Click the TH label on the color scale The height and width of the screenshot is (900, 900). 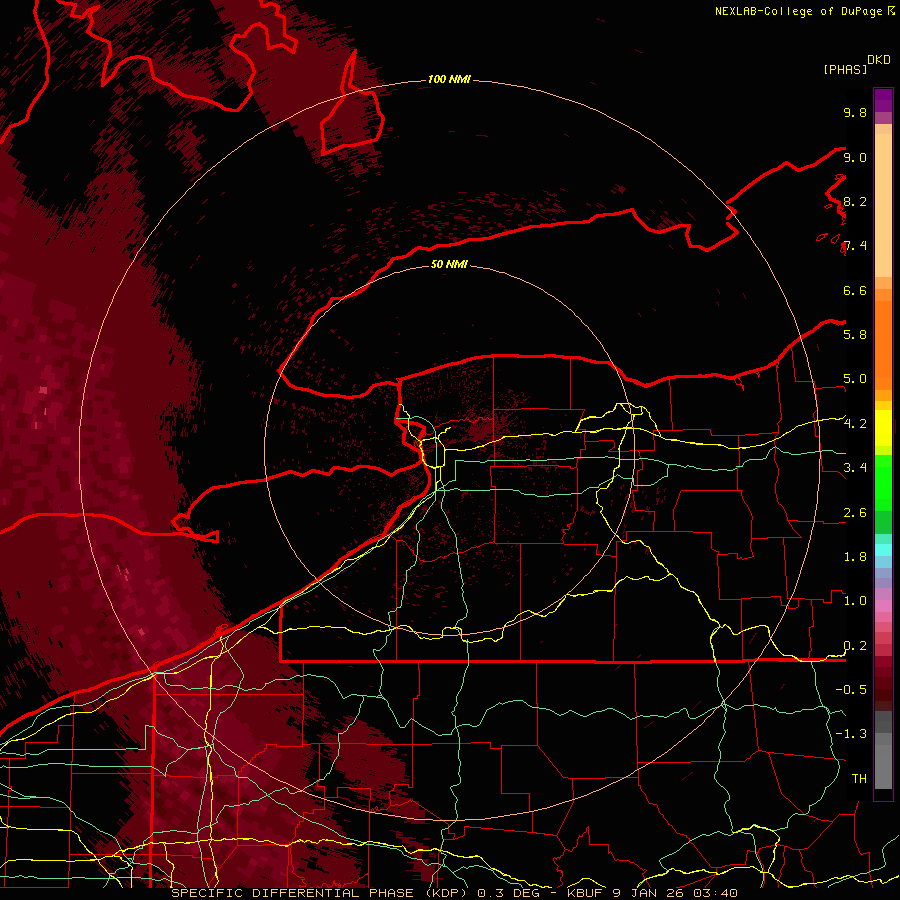pyautogui.click(x=859, y=778)
